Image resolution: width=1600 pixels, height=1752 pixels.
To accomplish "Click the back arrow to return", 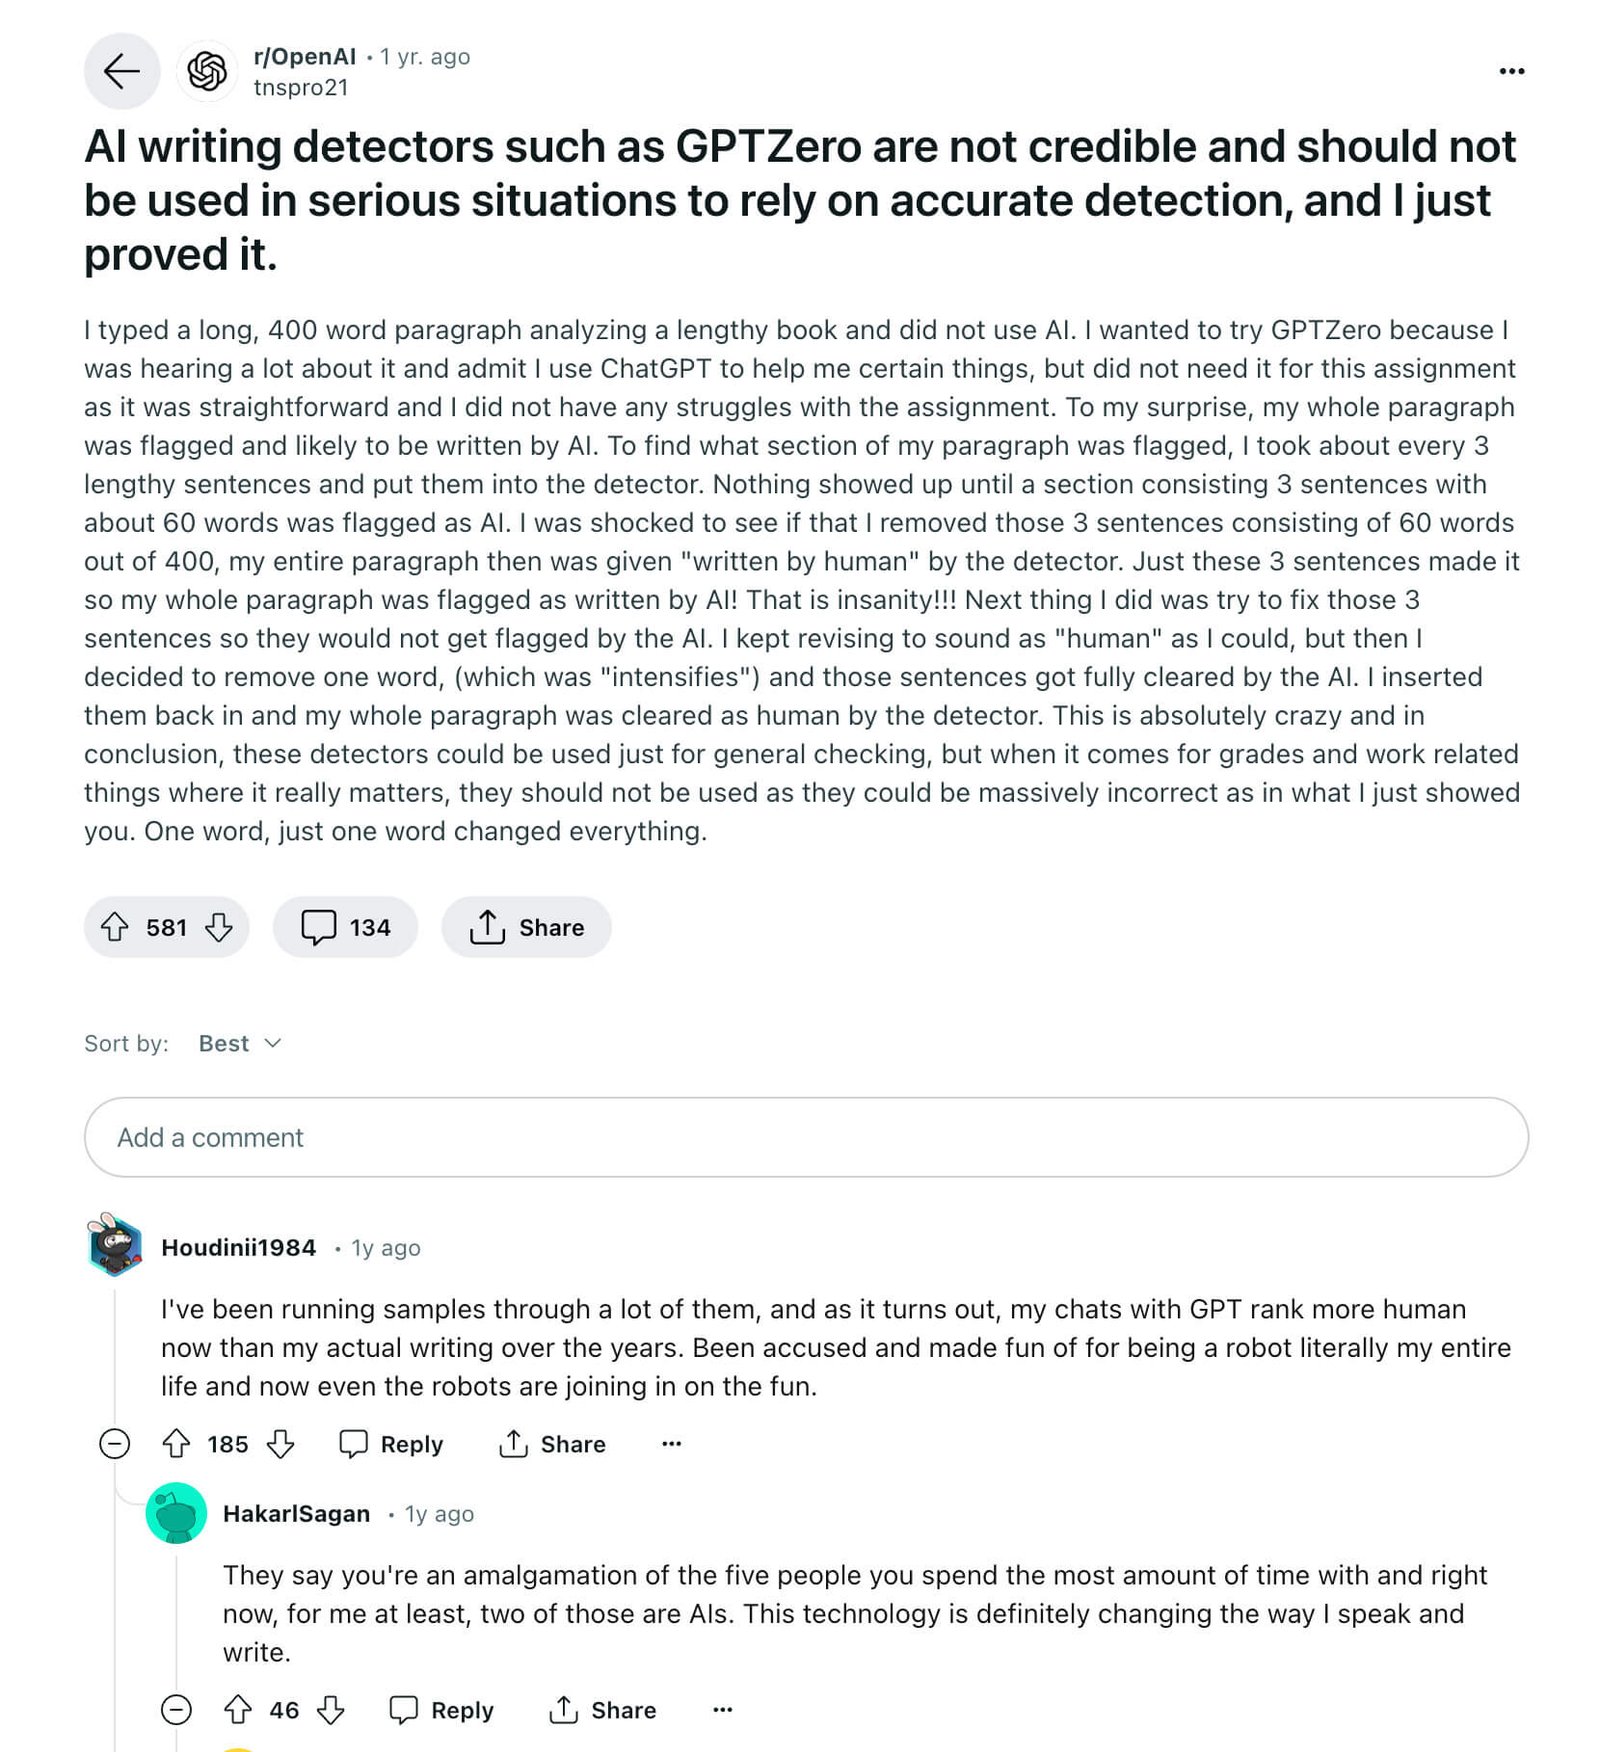I will point(120,71).
